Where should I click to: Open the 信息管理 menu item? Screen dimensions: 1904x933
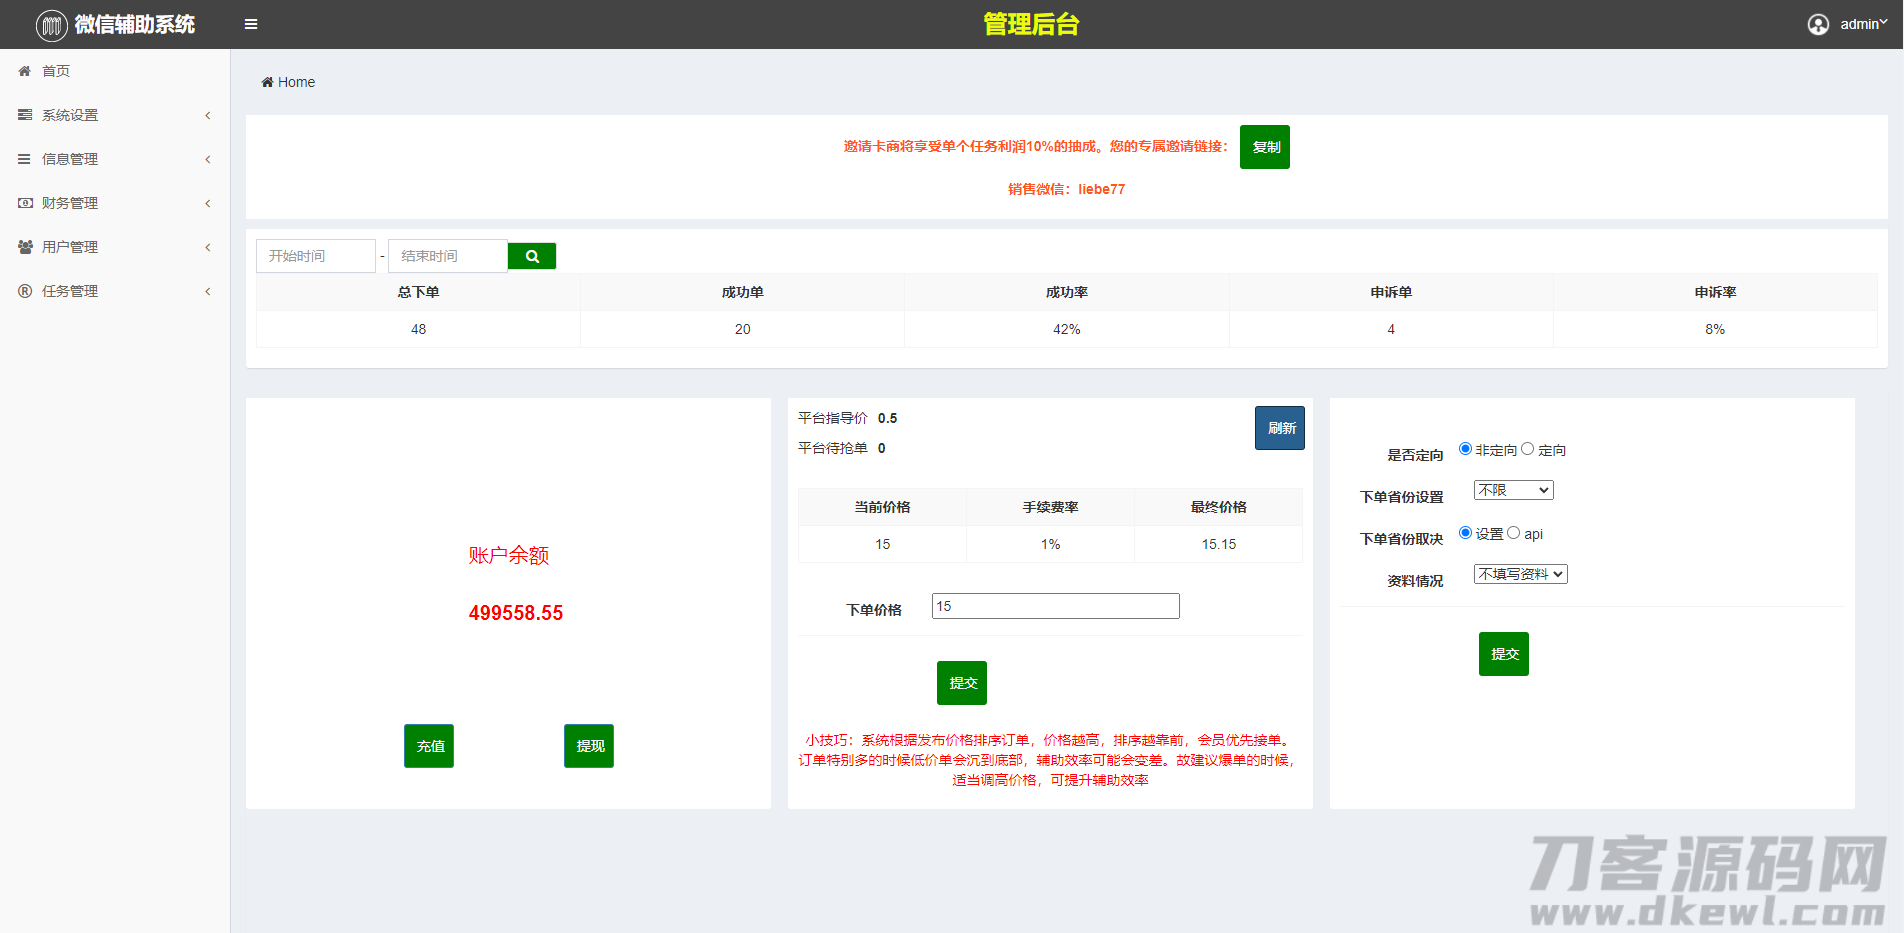pyautogui.click(x=70, y=159)
